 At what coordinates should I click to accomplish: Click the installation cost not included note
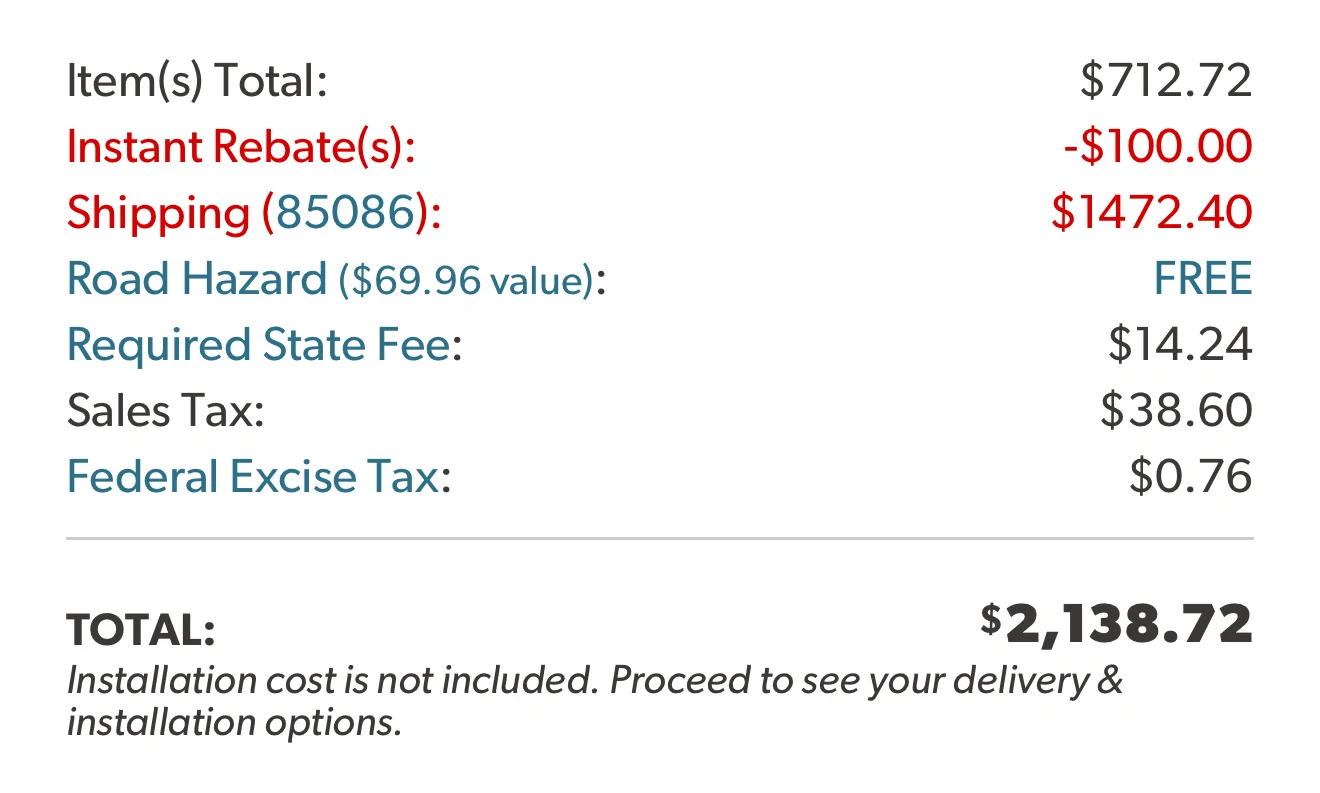595,701
